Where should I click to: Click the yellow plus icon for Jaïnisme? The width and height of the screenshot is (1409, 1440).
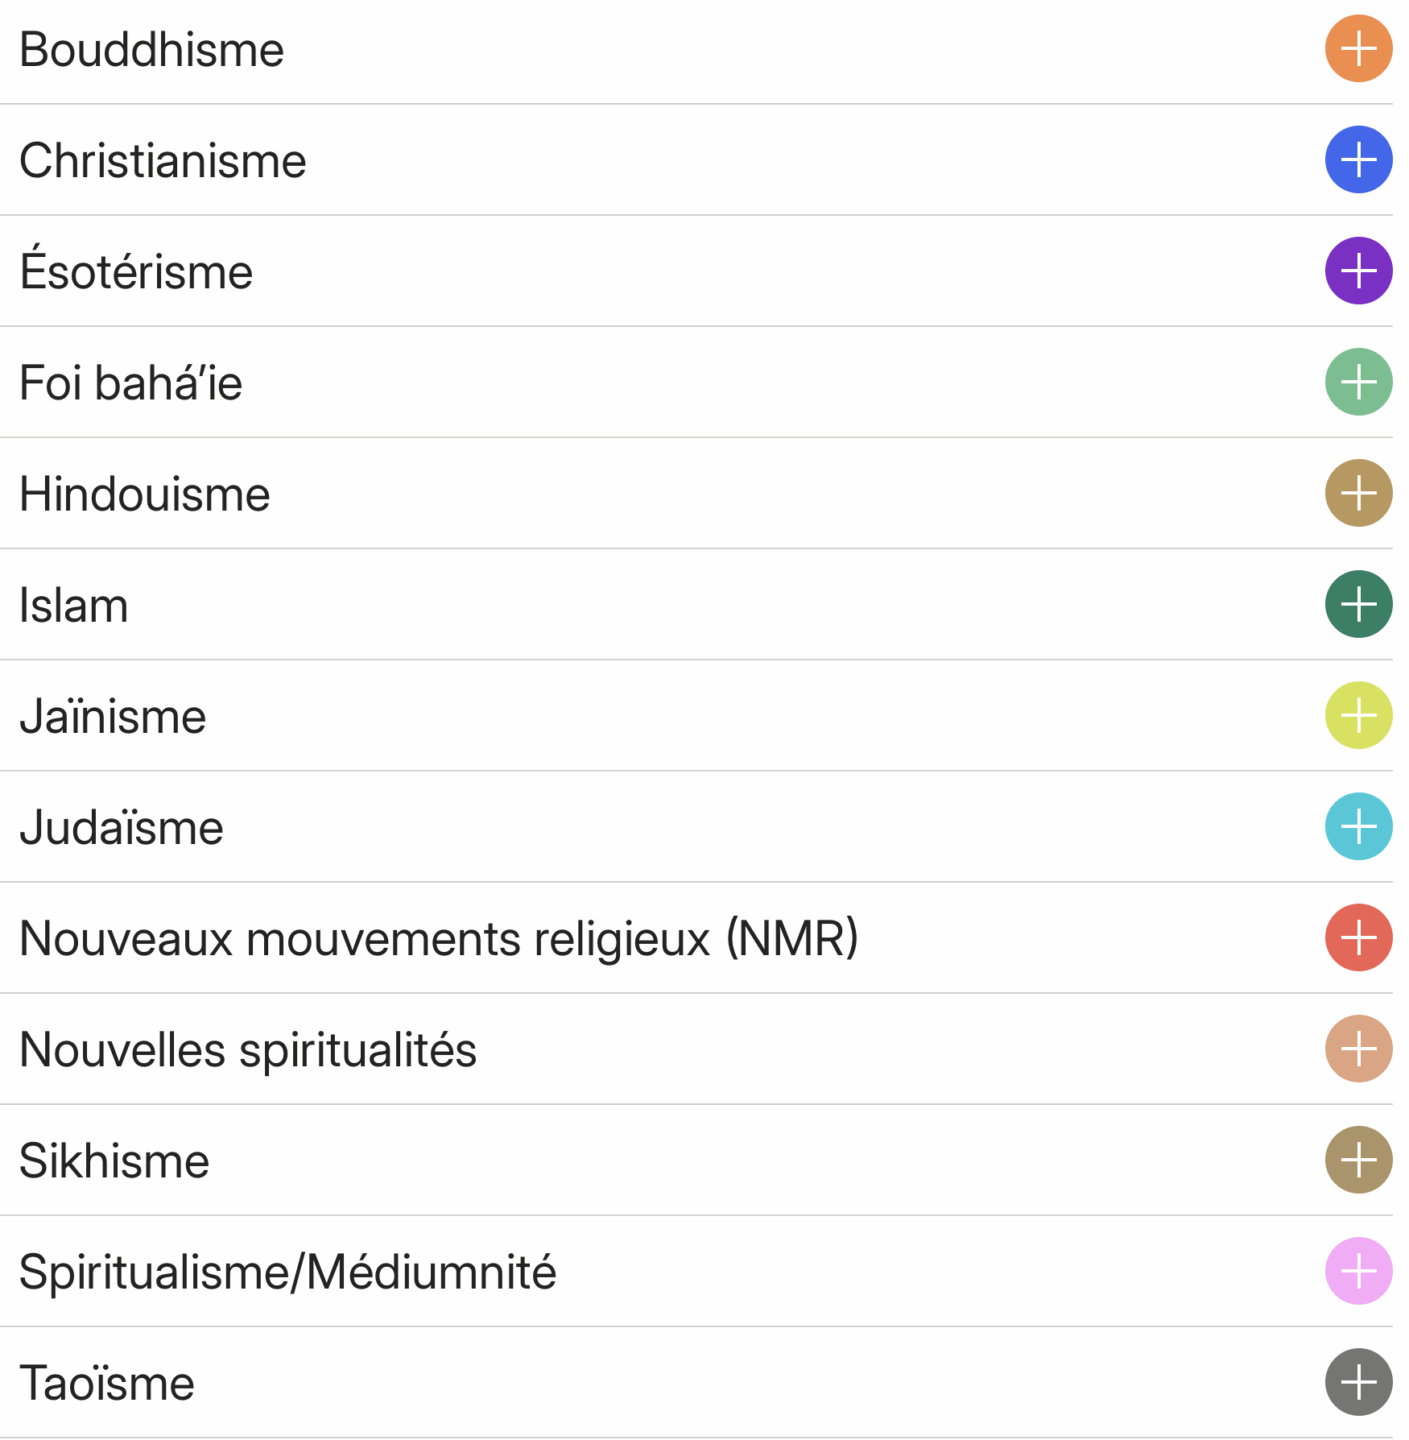click(1358, 715)
